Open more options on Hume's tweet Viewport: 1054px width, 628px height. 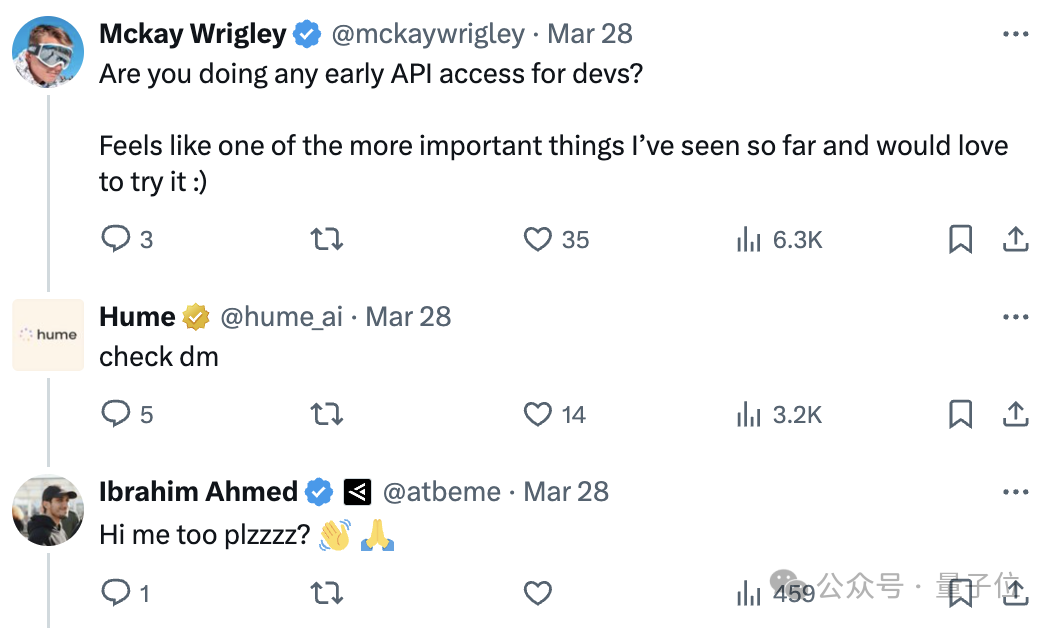[x=1015, y=317]
